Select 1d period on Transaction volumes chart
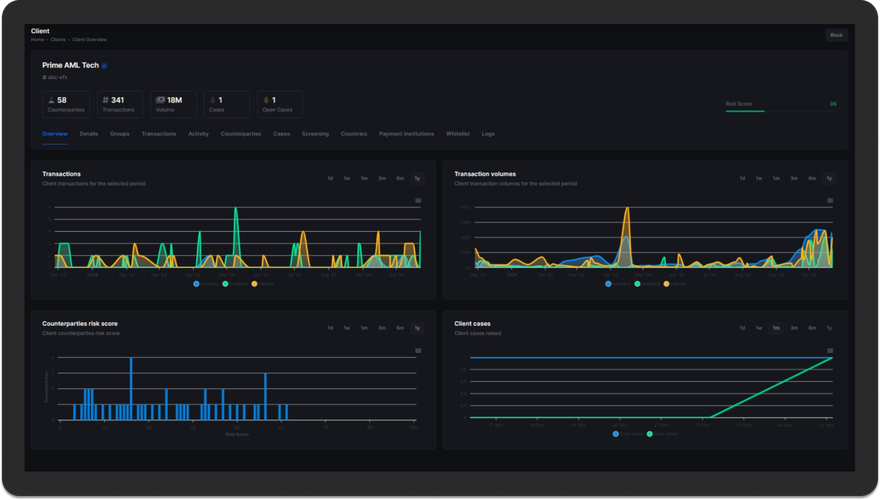 click(x=742, y=178)
